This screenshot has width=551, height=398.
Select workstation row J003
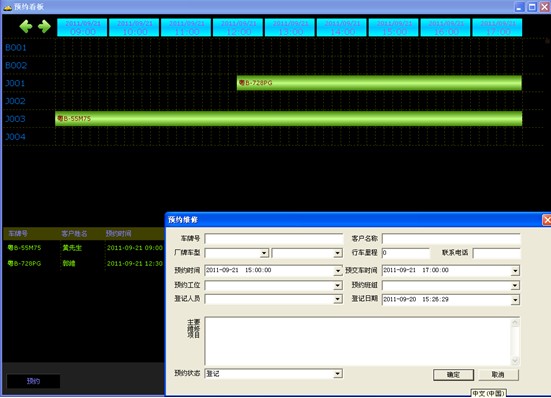[15, 119]
